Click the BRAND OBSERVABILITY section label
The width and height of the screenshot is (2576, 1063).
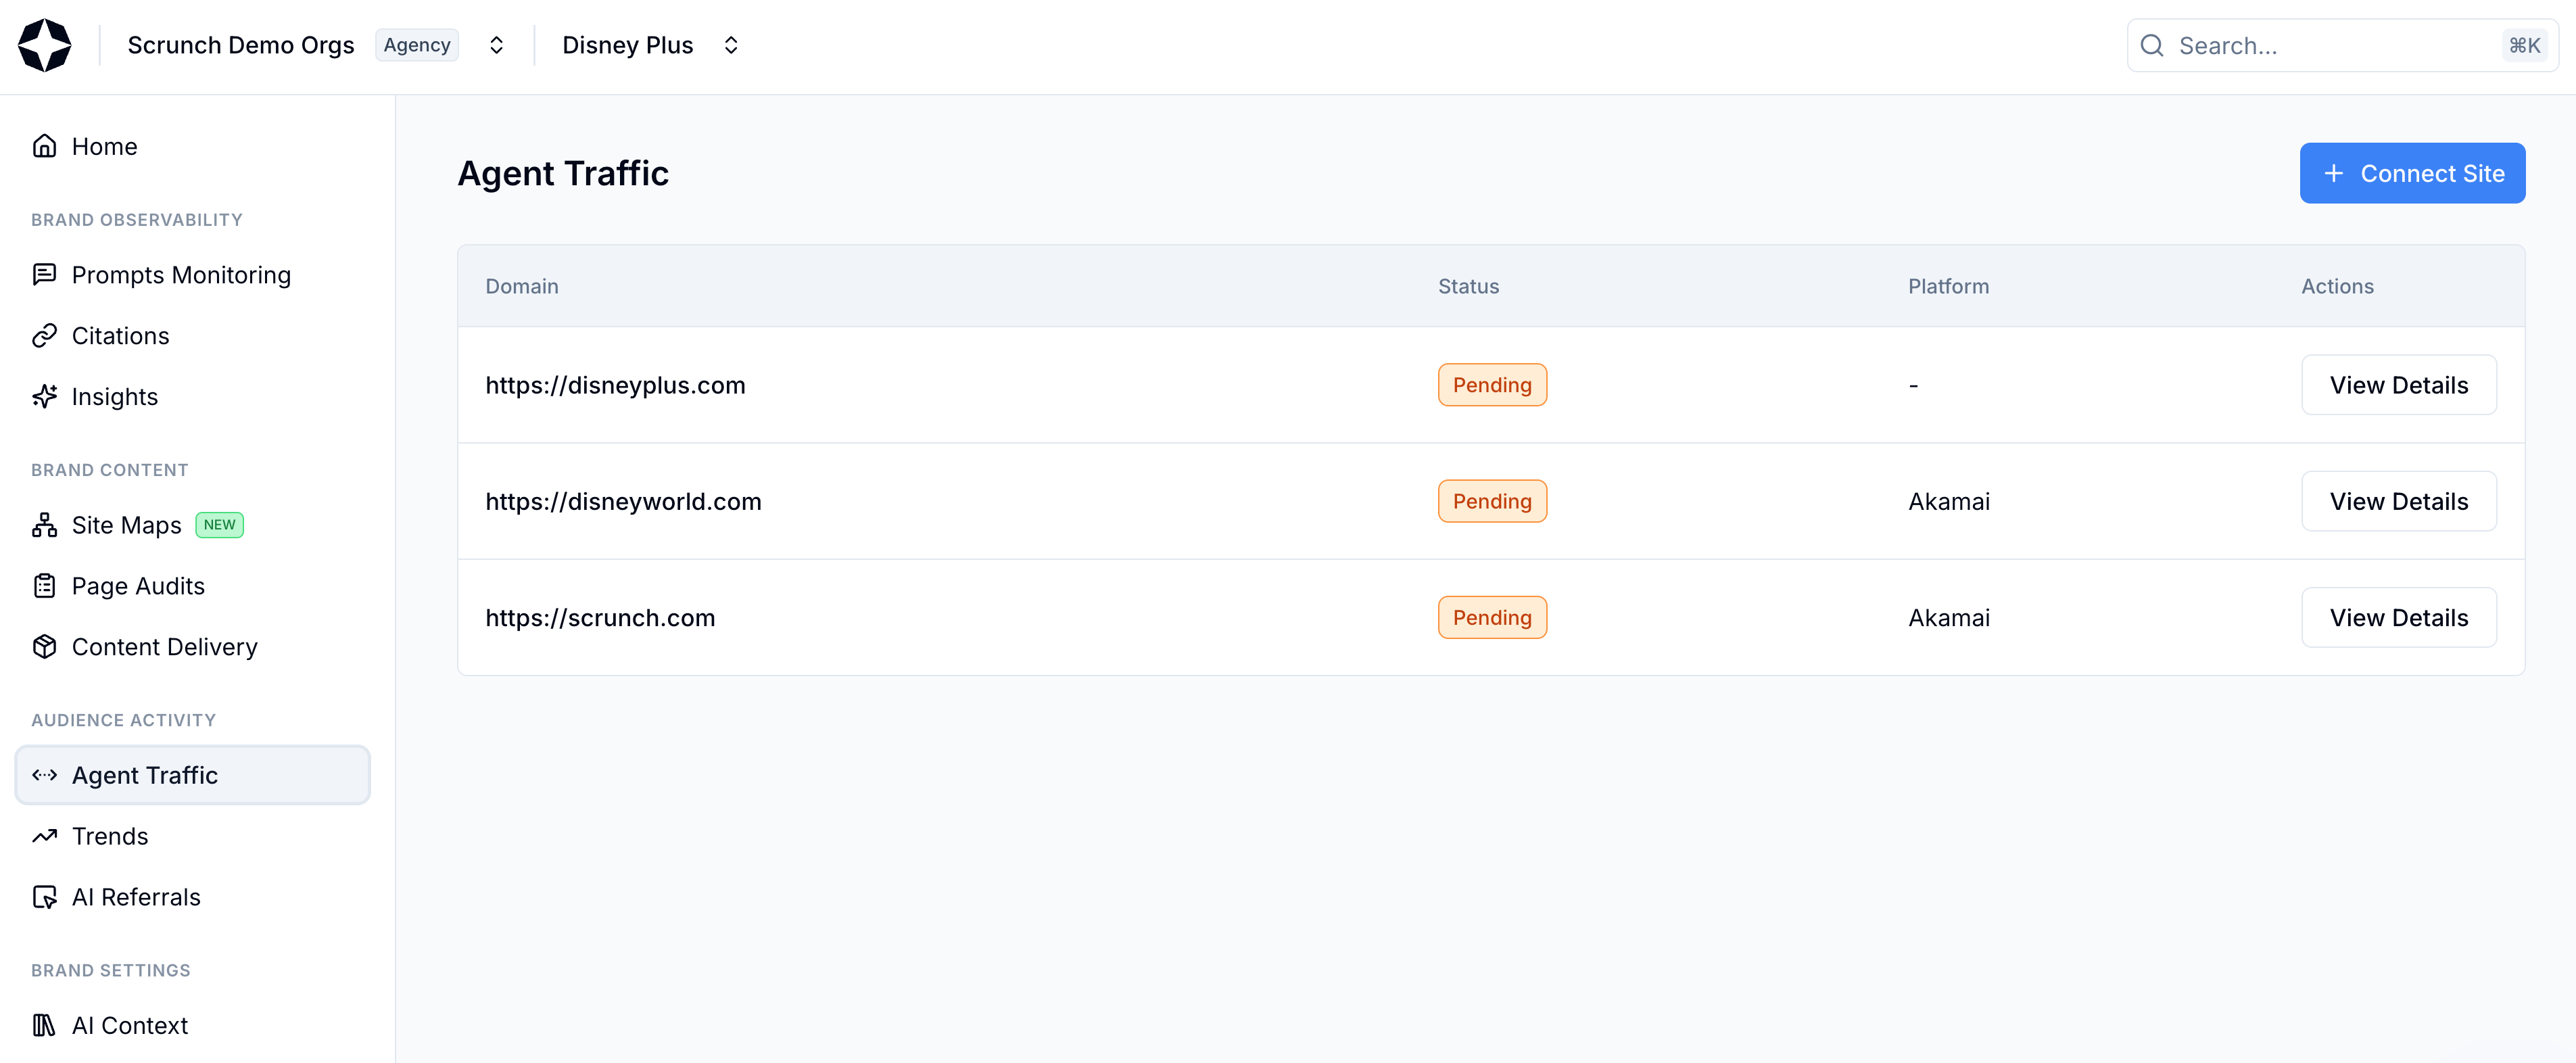[x=137, y=220]
